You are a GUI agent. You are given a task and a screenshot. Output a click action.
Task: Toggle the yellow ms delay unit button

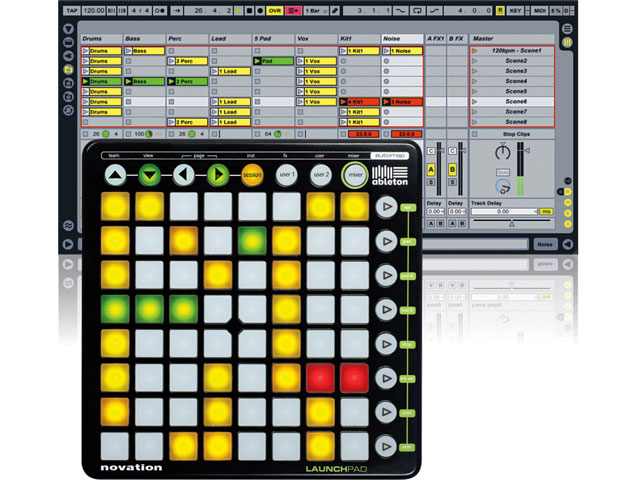(546, 211)
